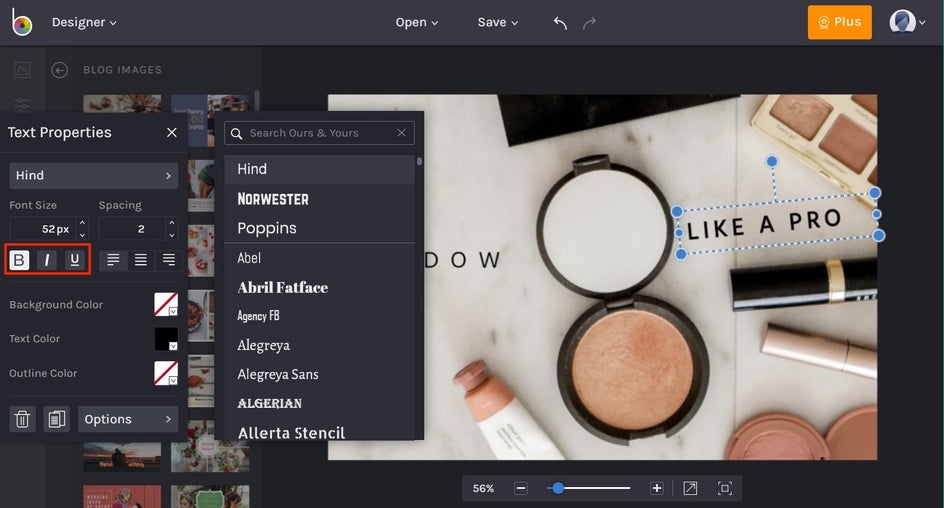Select the sunset couple template thumbnail
This screenshot has height=508, width=944.
(x=122, y=457)
